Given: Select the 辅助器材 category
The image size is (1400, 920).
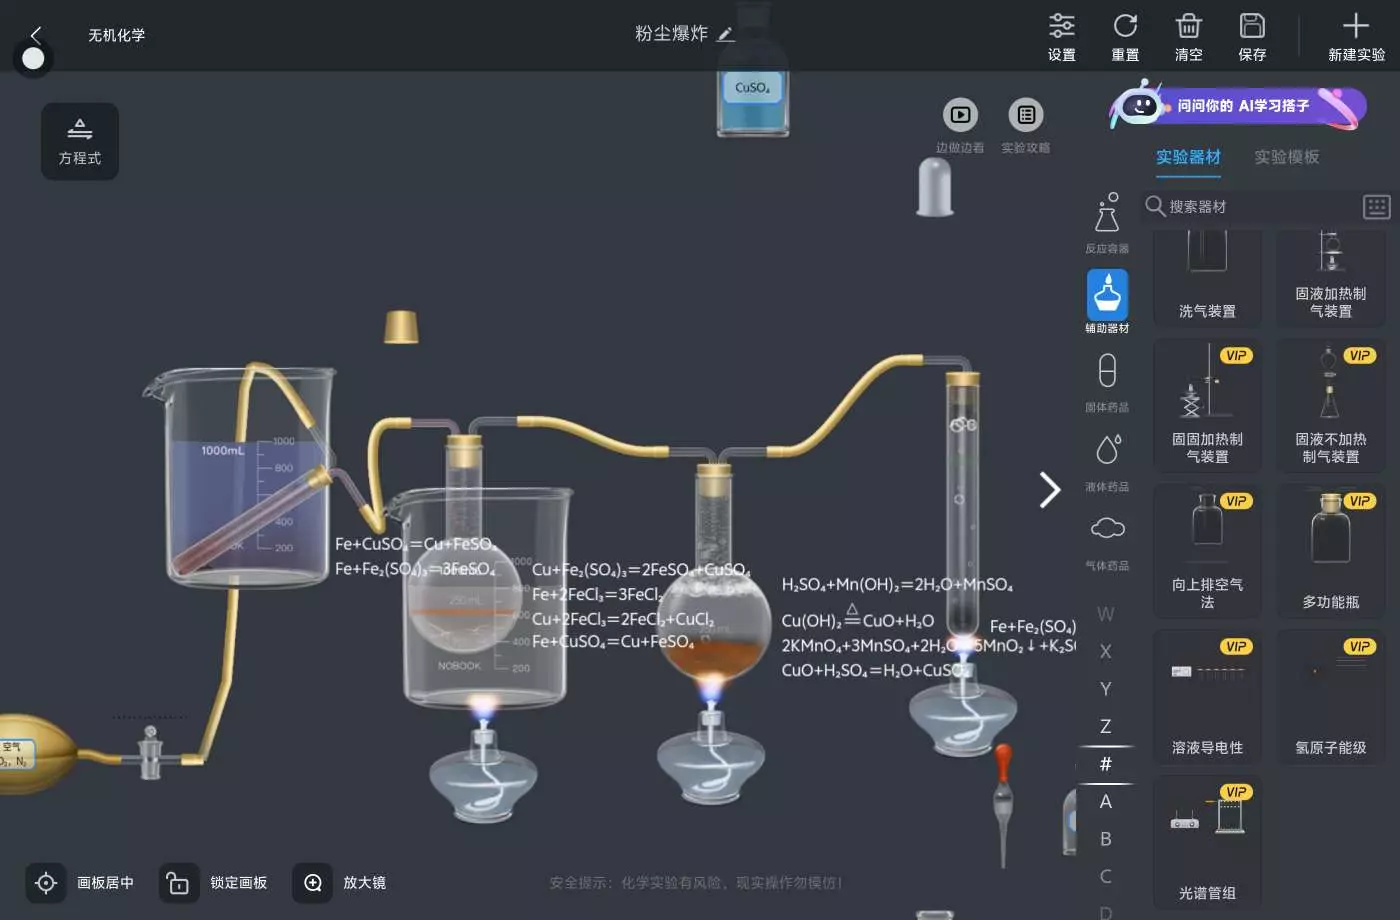Looking at the screenshot, I should click(x=1107, y=302).
